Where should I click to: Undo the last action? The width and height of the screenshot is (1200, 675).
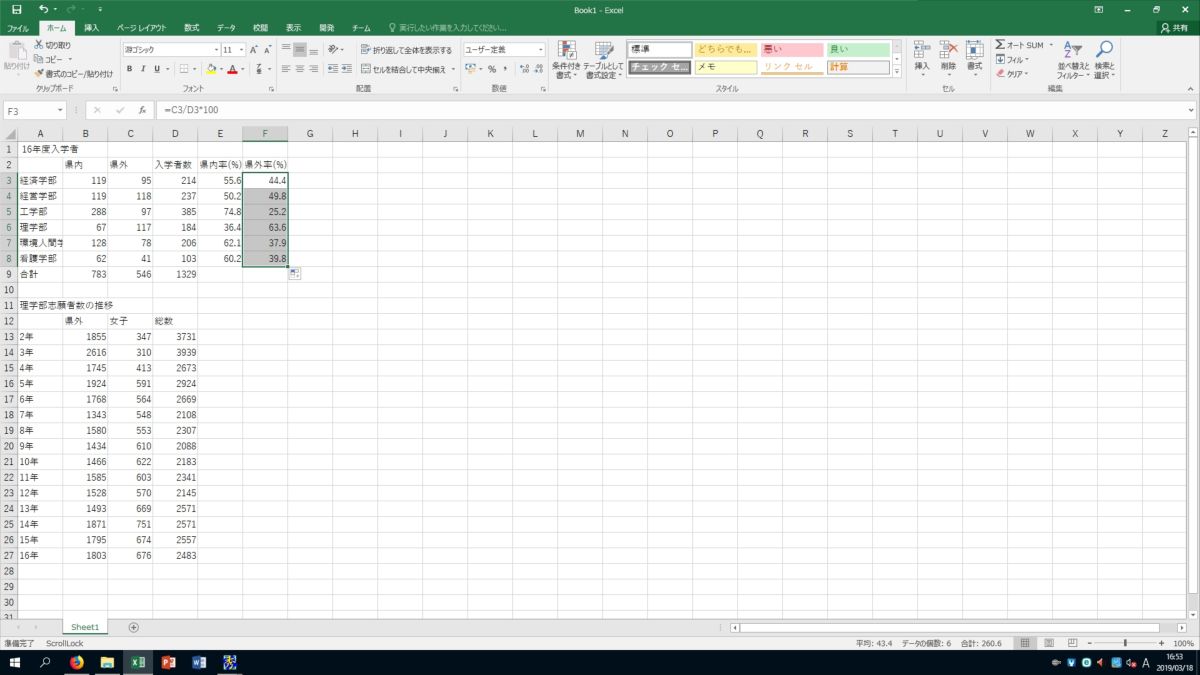coord(43,9)
